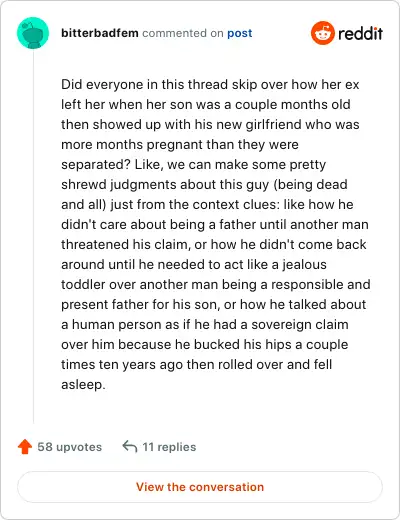Follow the blue "post" link
Viewport: 400px width, 520px height.
pyautogui.click(x=240, y=33)
